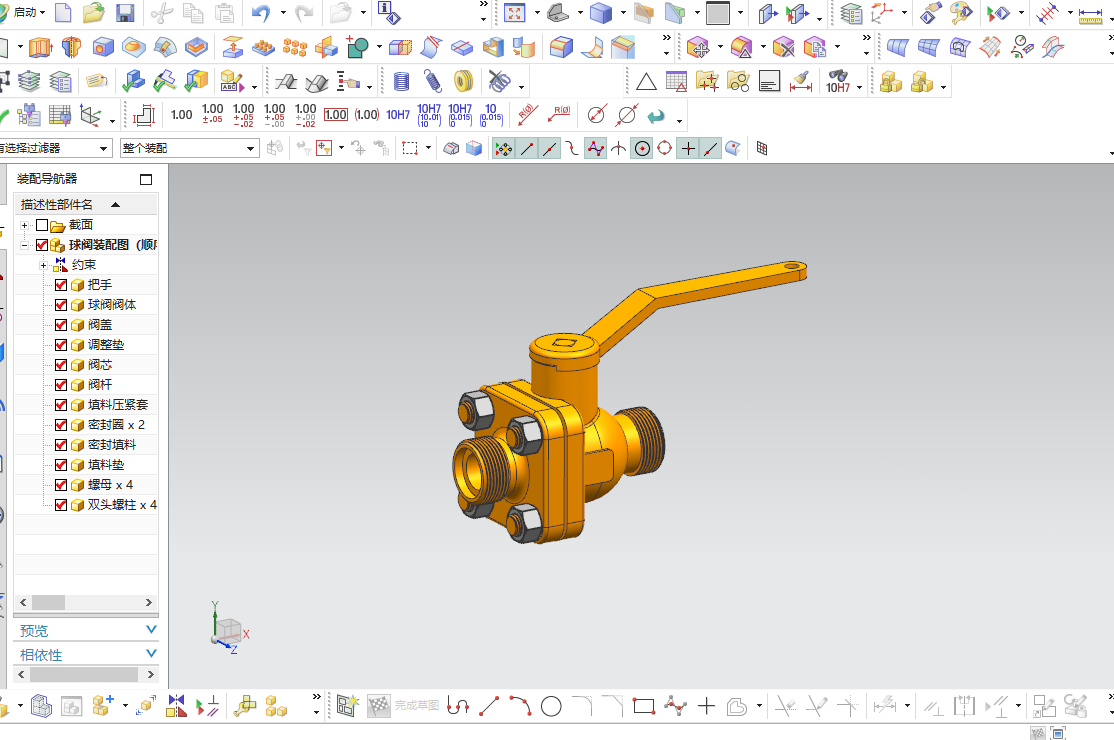Select the boxed 1.00 basic dimension icon
The width and height of the screenshot is (1114, 740).
click(x=335, y=114)
